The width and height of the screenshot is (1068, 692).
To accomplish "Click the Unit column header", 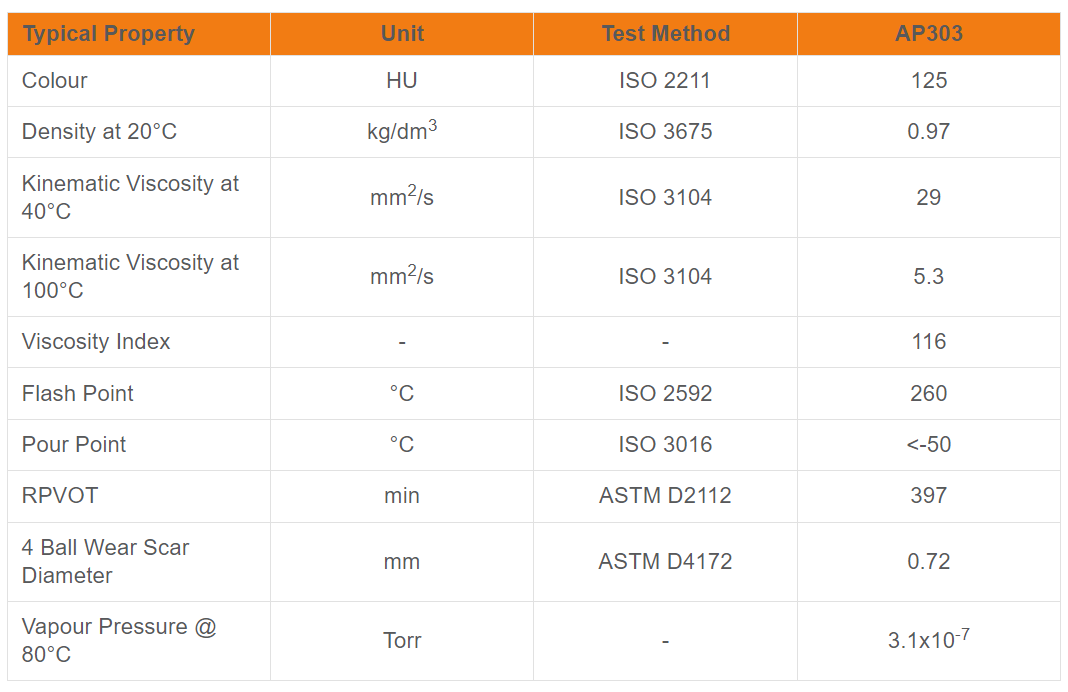I will tap(402, 34).
